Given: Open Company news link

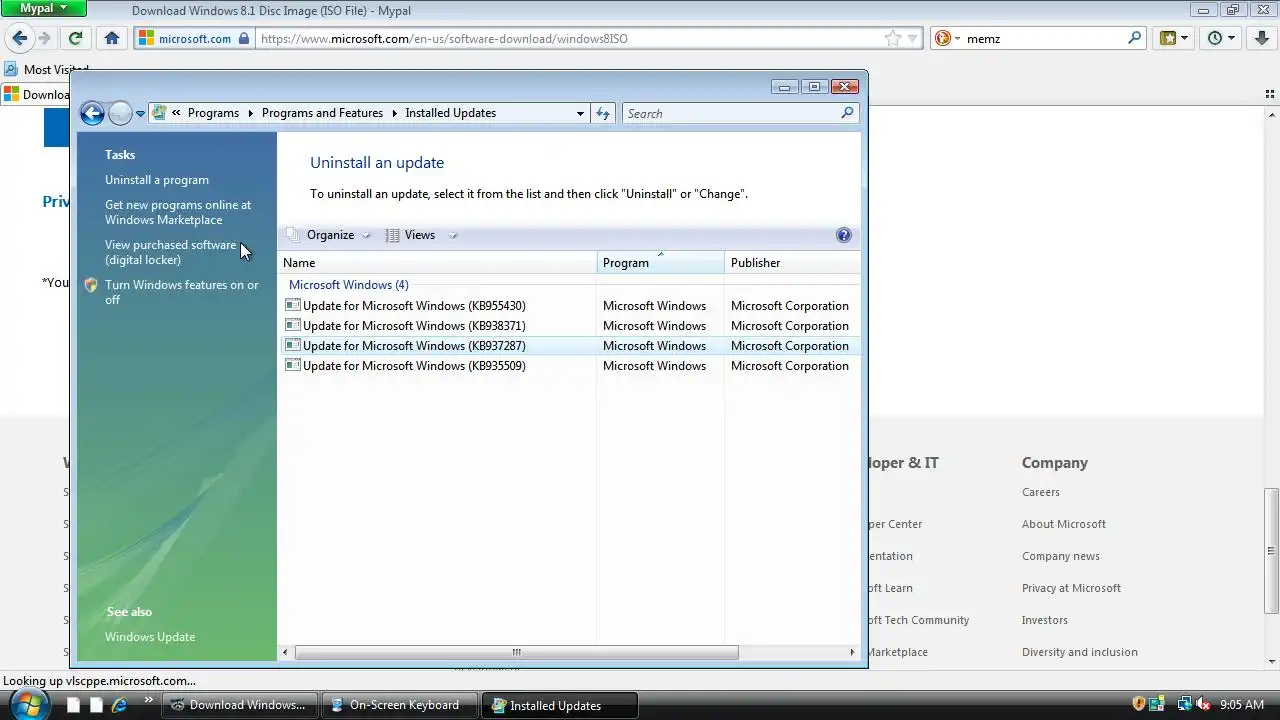Looking at the screenshot, I should [1060, 556].
